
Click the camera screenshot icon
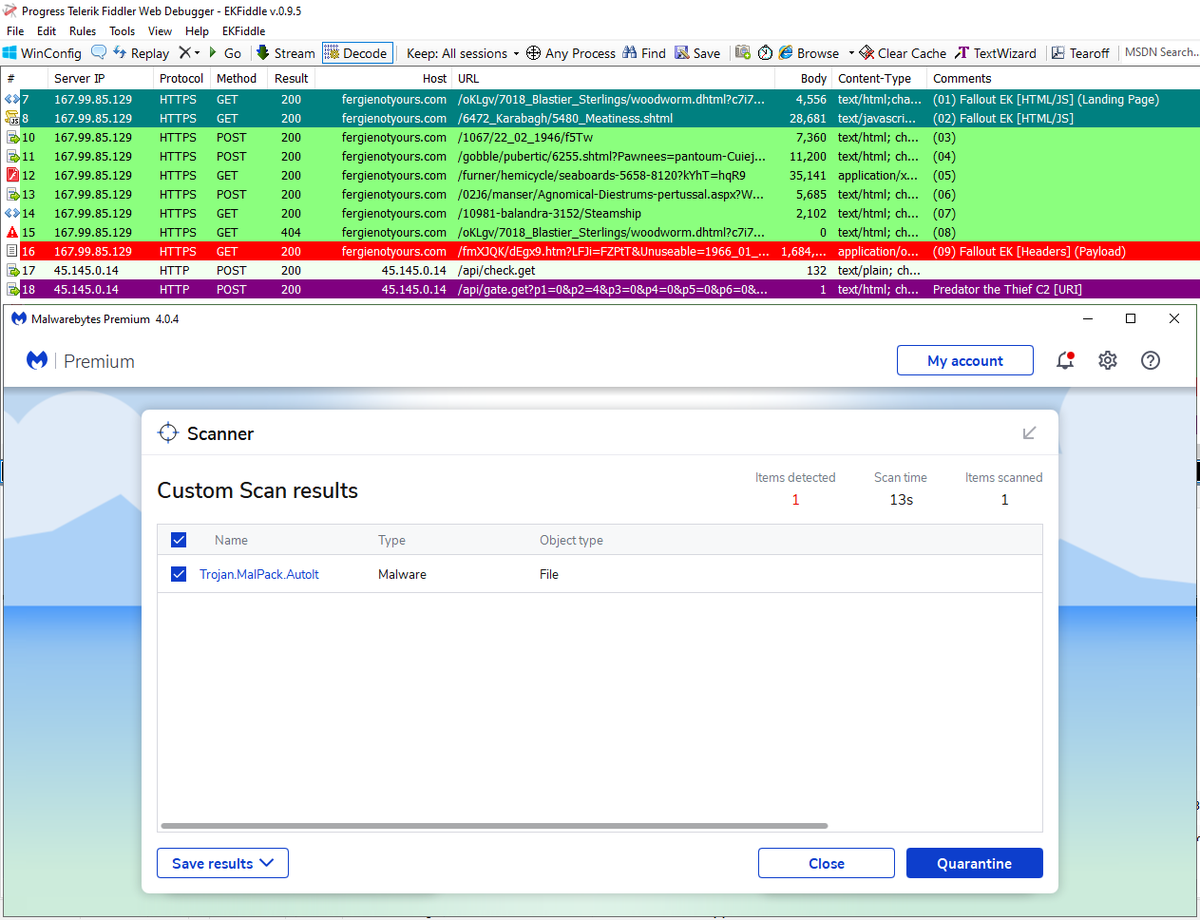pos(742,53)
